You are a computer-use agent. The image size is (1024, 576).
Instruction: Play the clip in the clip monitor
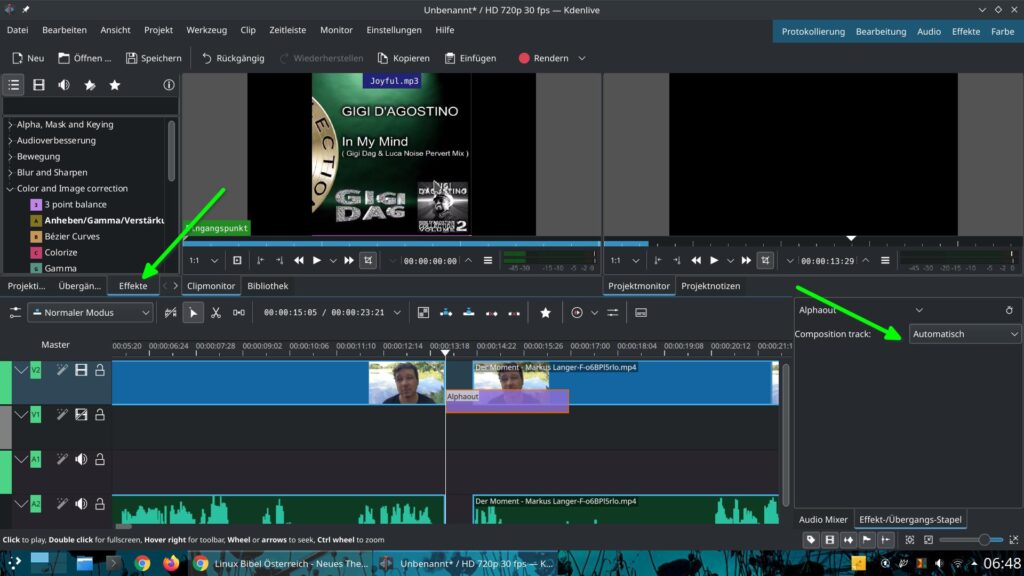click(x=317, y=261)
